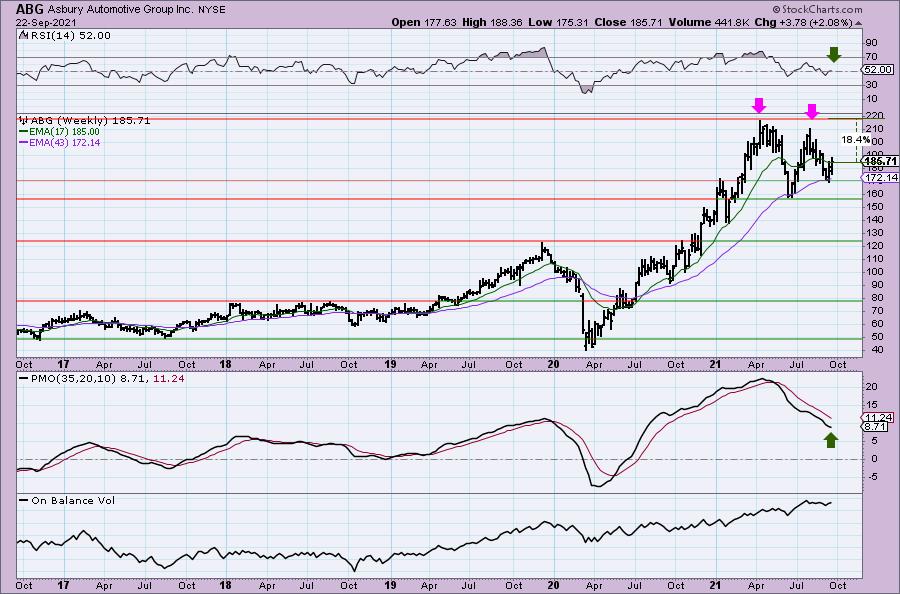Click the Chg +3.78 (+2.08%) value
This screenshot has width=900, height=594.
coord(804,22)
